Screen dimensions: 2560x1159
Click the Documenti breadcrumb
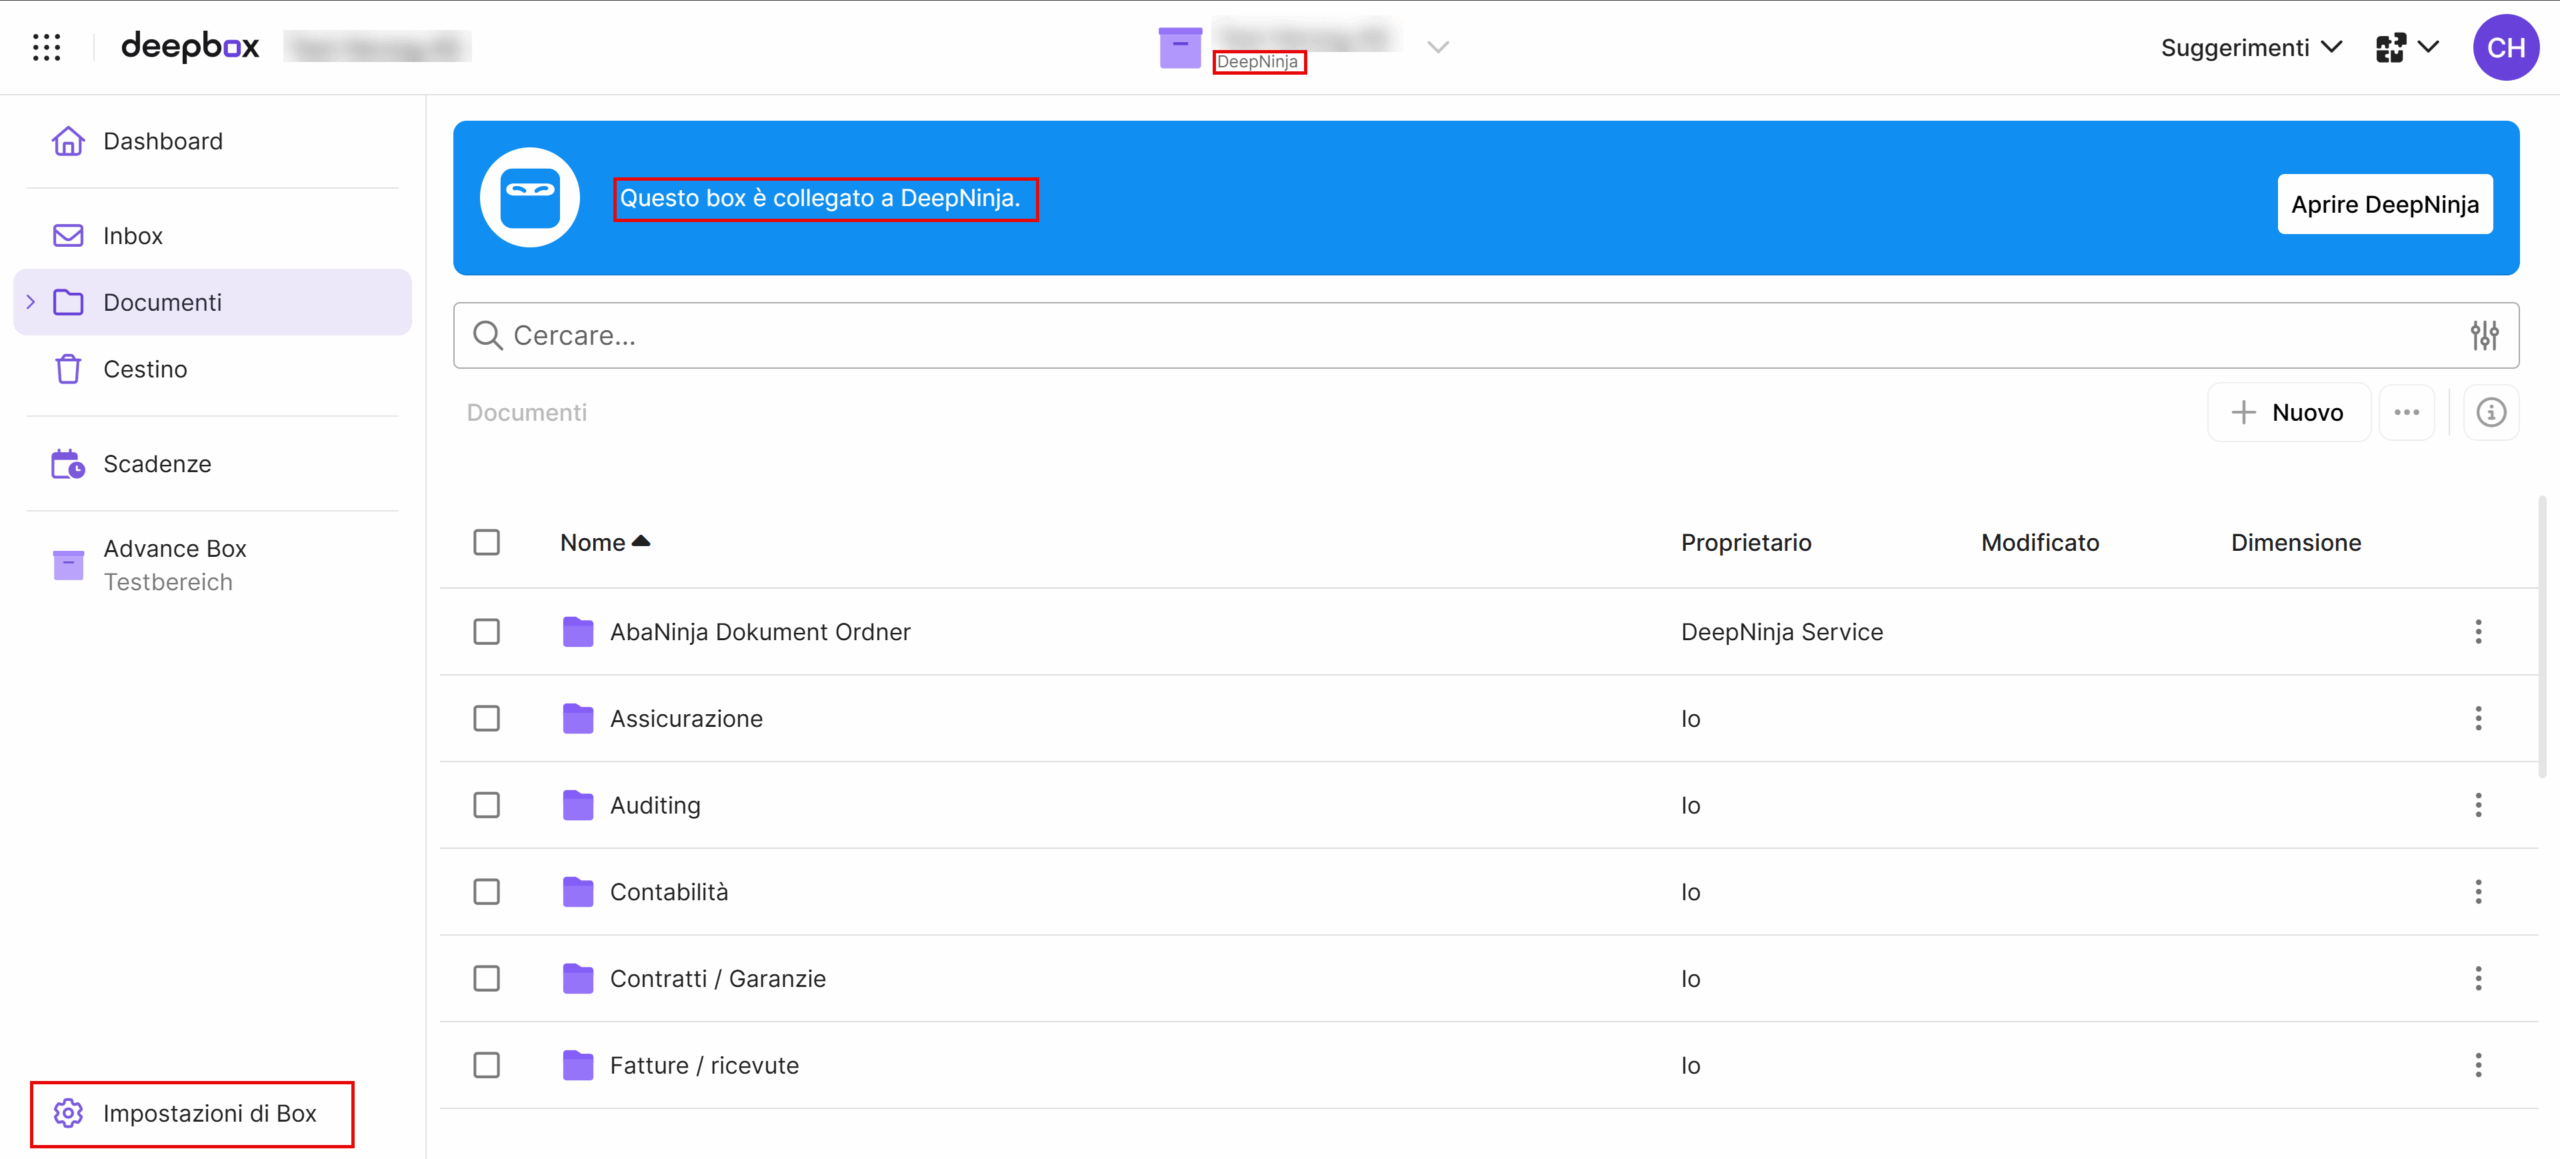(527, 412)
